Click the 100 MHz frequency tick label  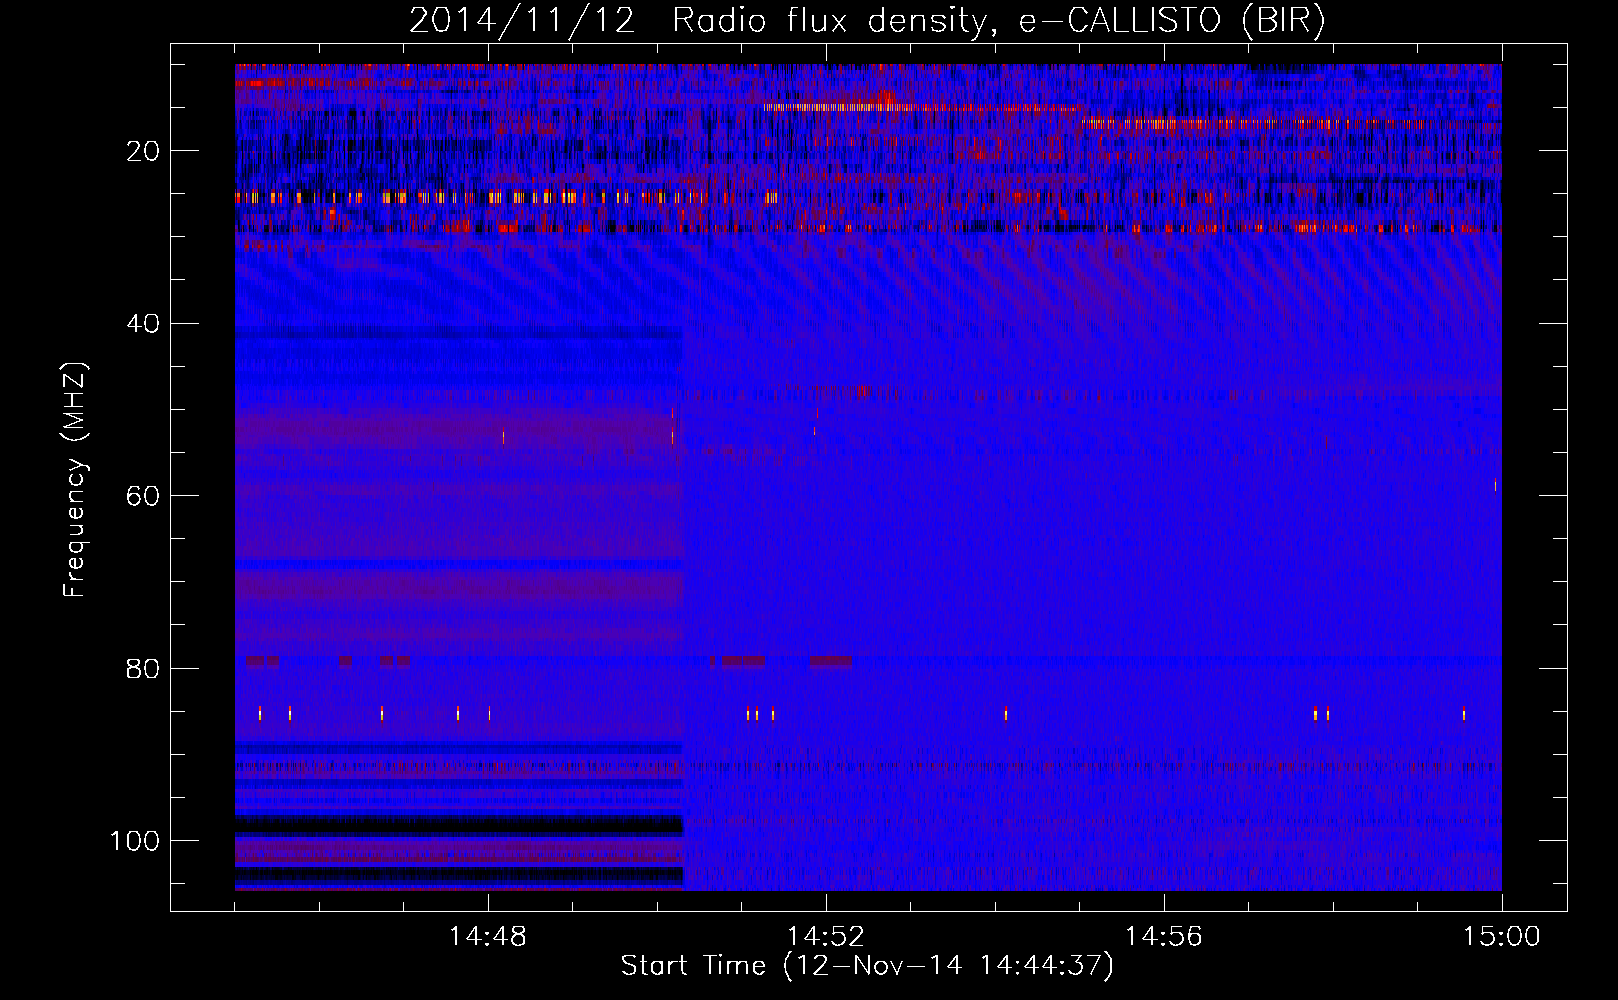136,841
